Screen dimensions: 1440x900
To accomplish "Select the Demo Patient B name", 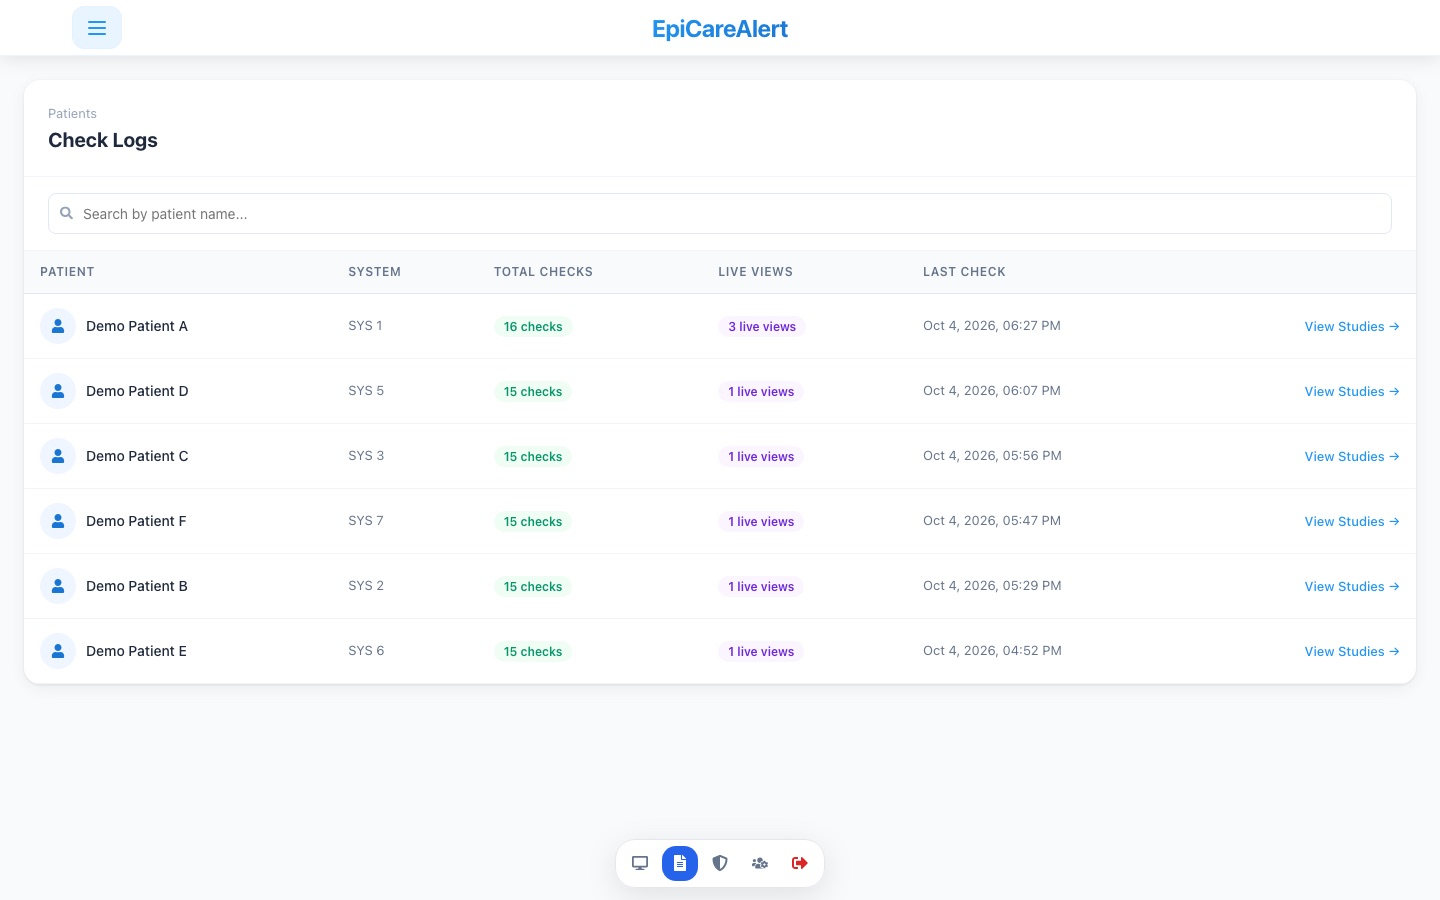I will (x=137, y=586).
